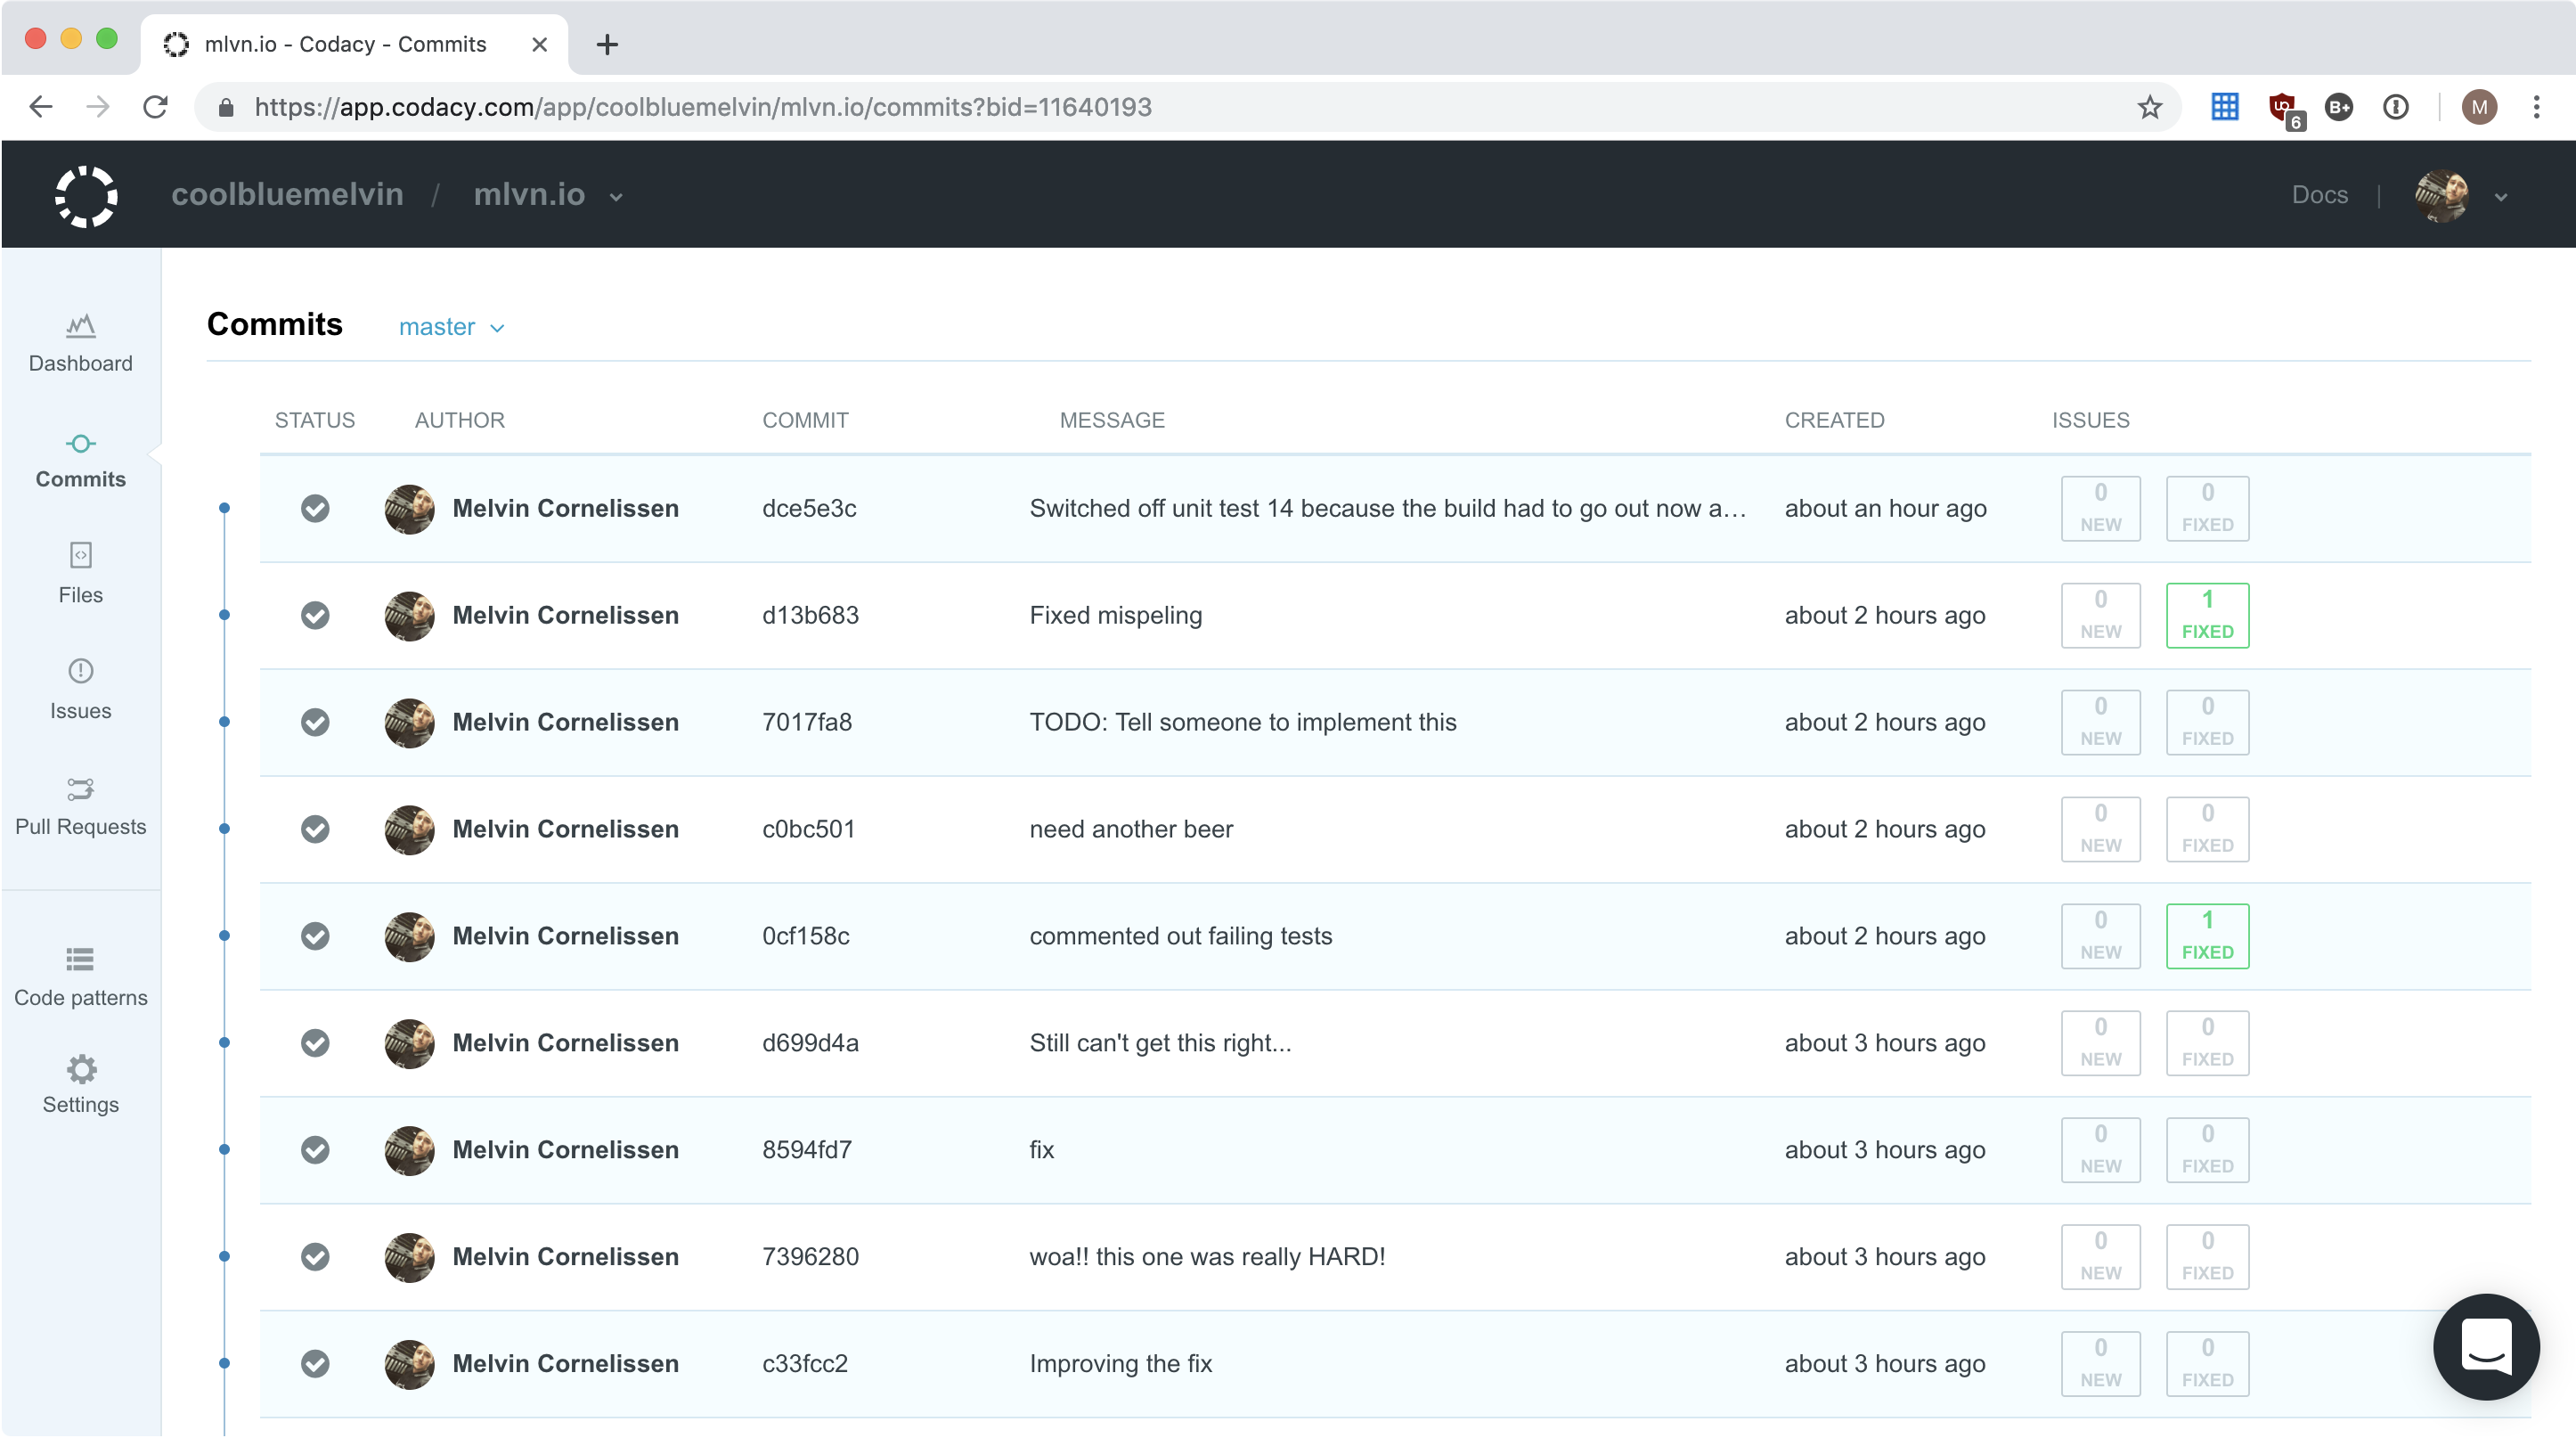Click status check for commit 7396280
The image size is (2576, 1438).
click(x=315, y=1256)
